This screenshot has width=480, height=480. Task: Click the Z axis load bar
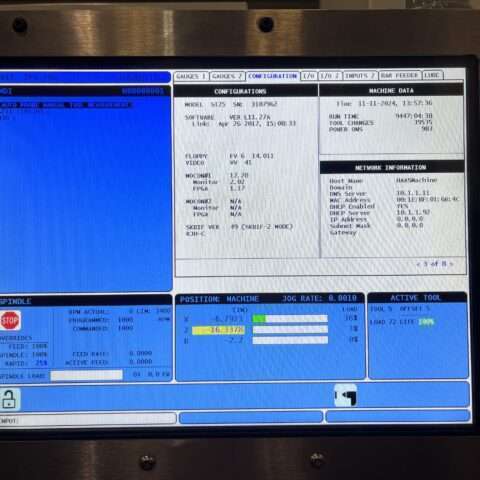[x=290, y=330]
